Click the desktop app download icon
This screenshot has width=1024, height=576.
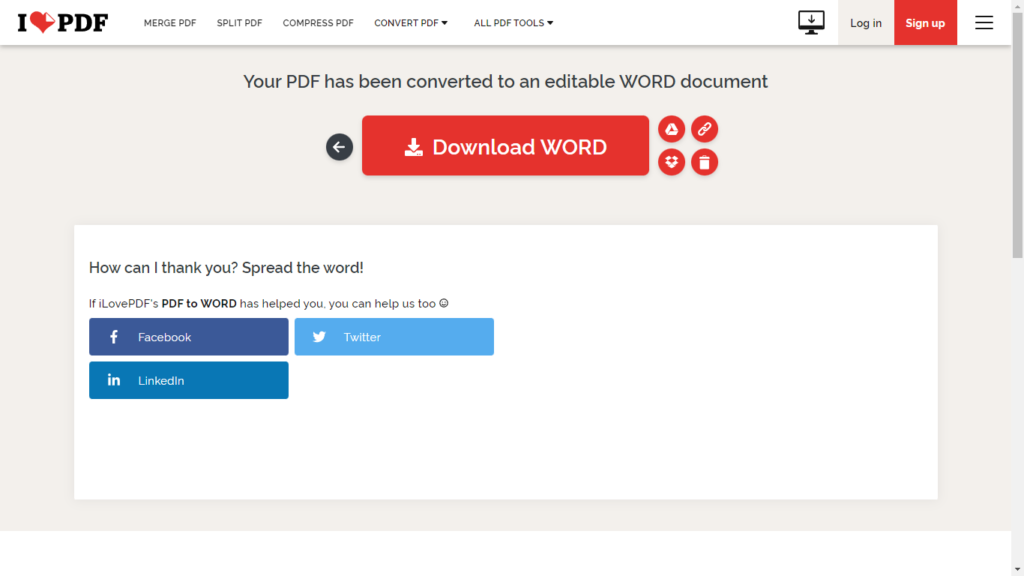tap(811, 22)
